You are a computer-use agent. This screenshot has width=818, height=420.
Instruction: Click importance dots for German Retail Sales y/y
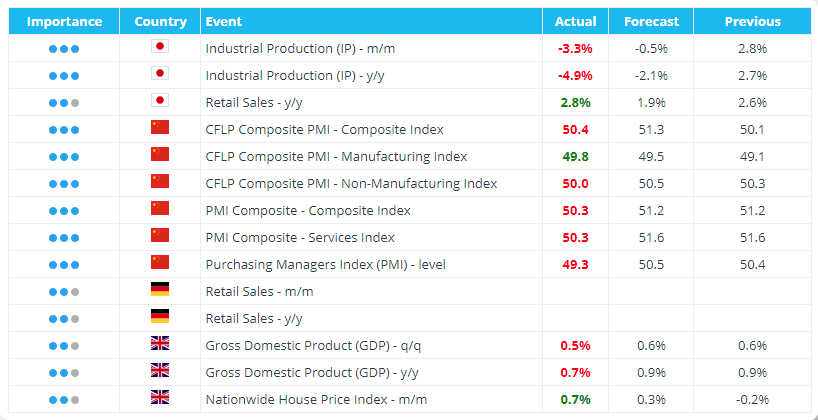tap(63, 318)
